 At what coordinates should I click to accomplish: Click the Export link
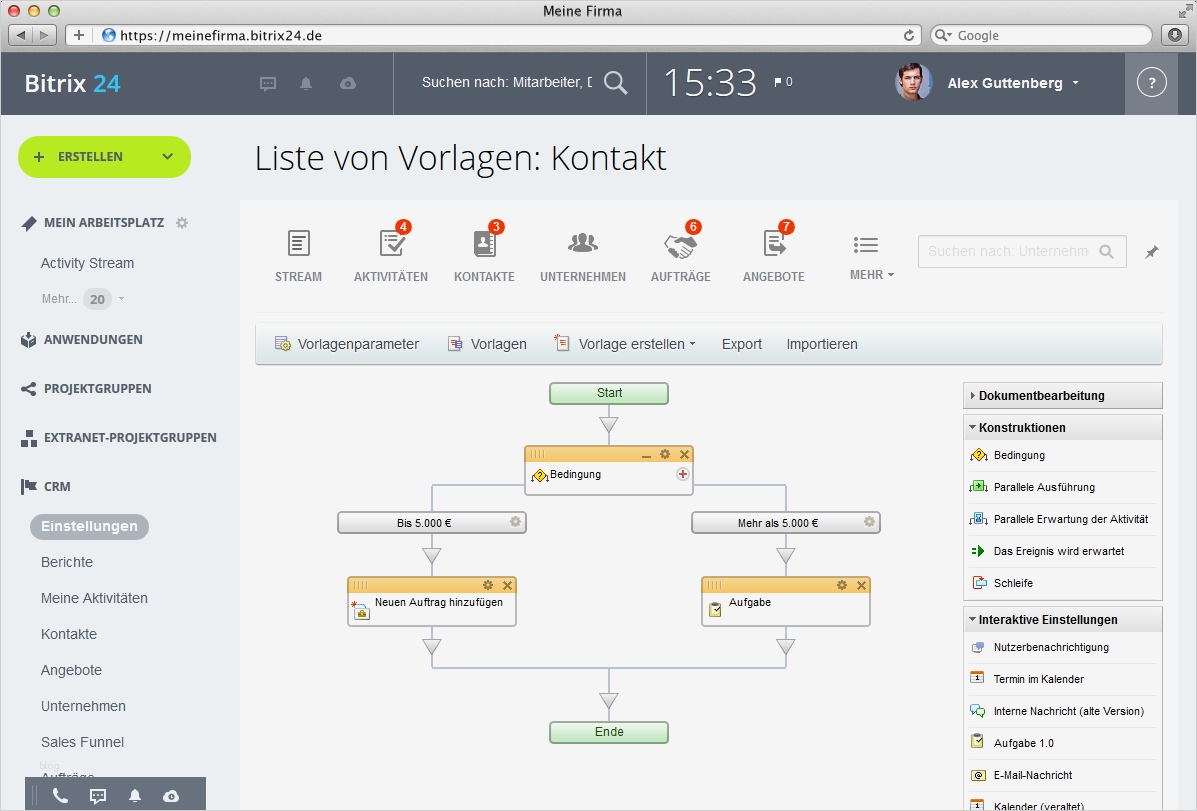pos(741,343)
